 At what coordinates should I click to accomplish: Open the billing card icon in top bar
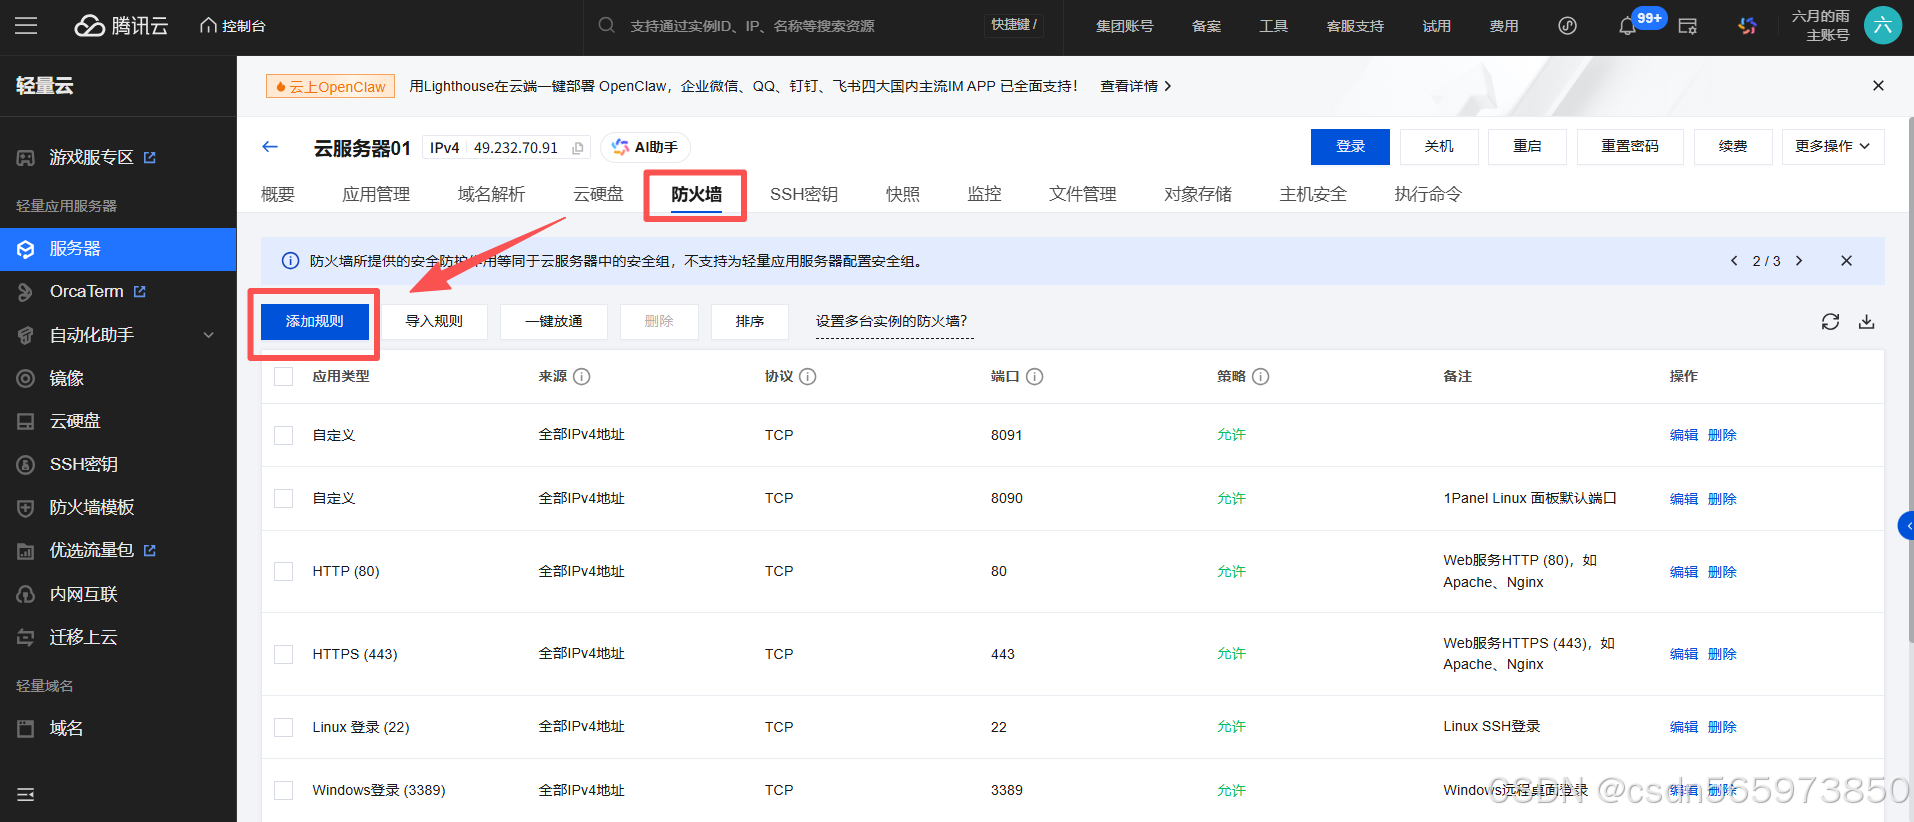1688,26
